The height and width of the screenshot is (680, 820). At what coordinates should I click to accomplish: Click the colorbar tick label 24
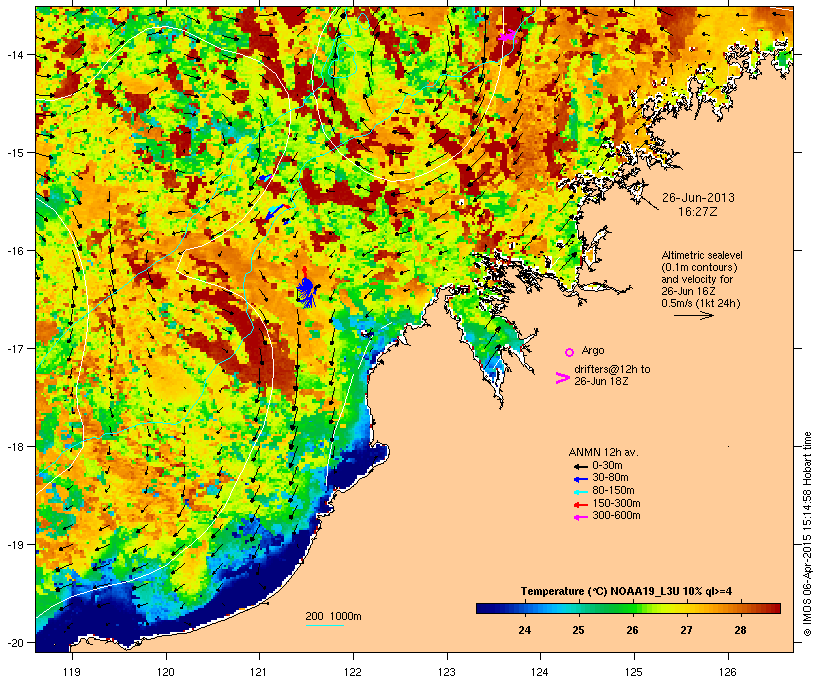(525, 630)
